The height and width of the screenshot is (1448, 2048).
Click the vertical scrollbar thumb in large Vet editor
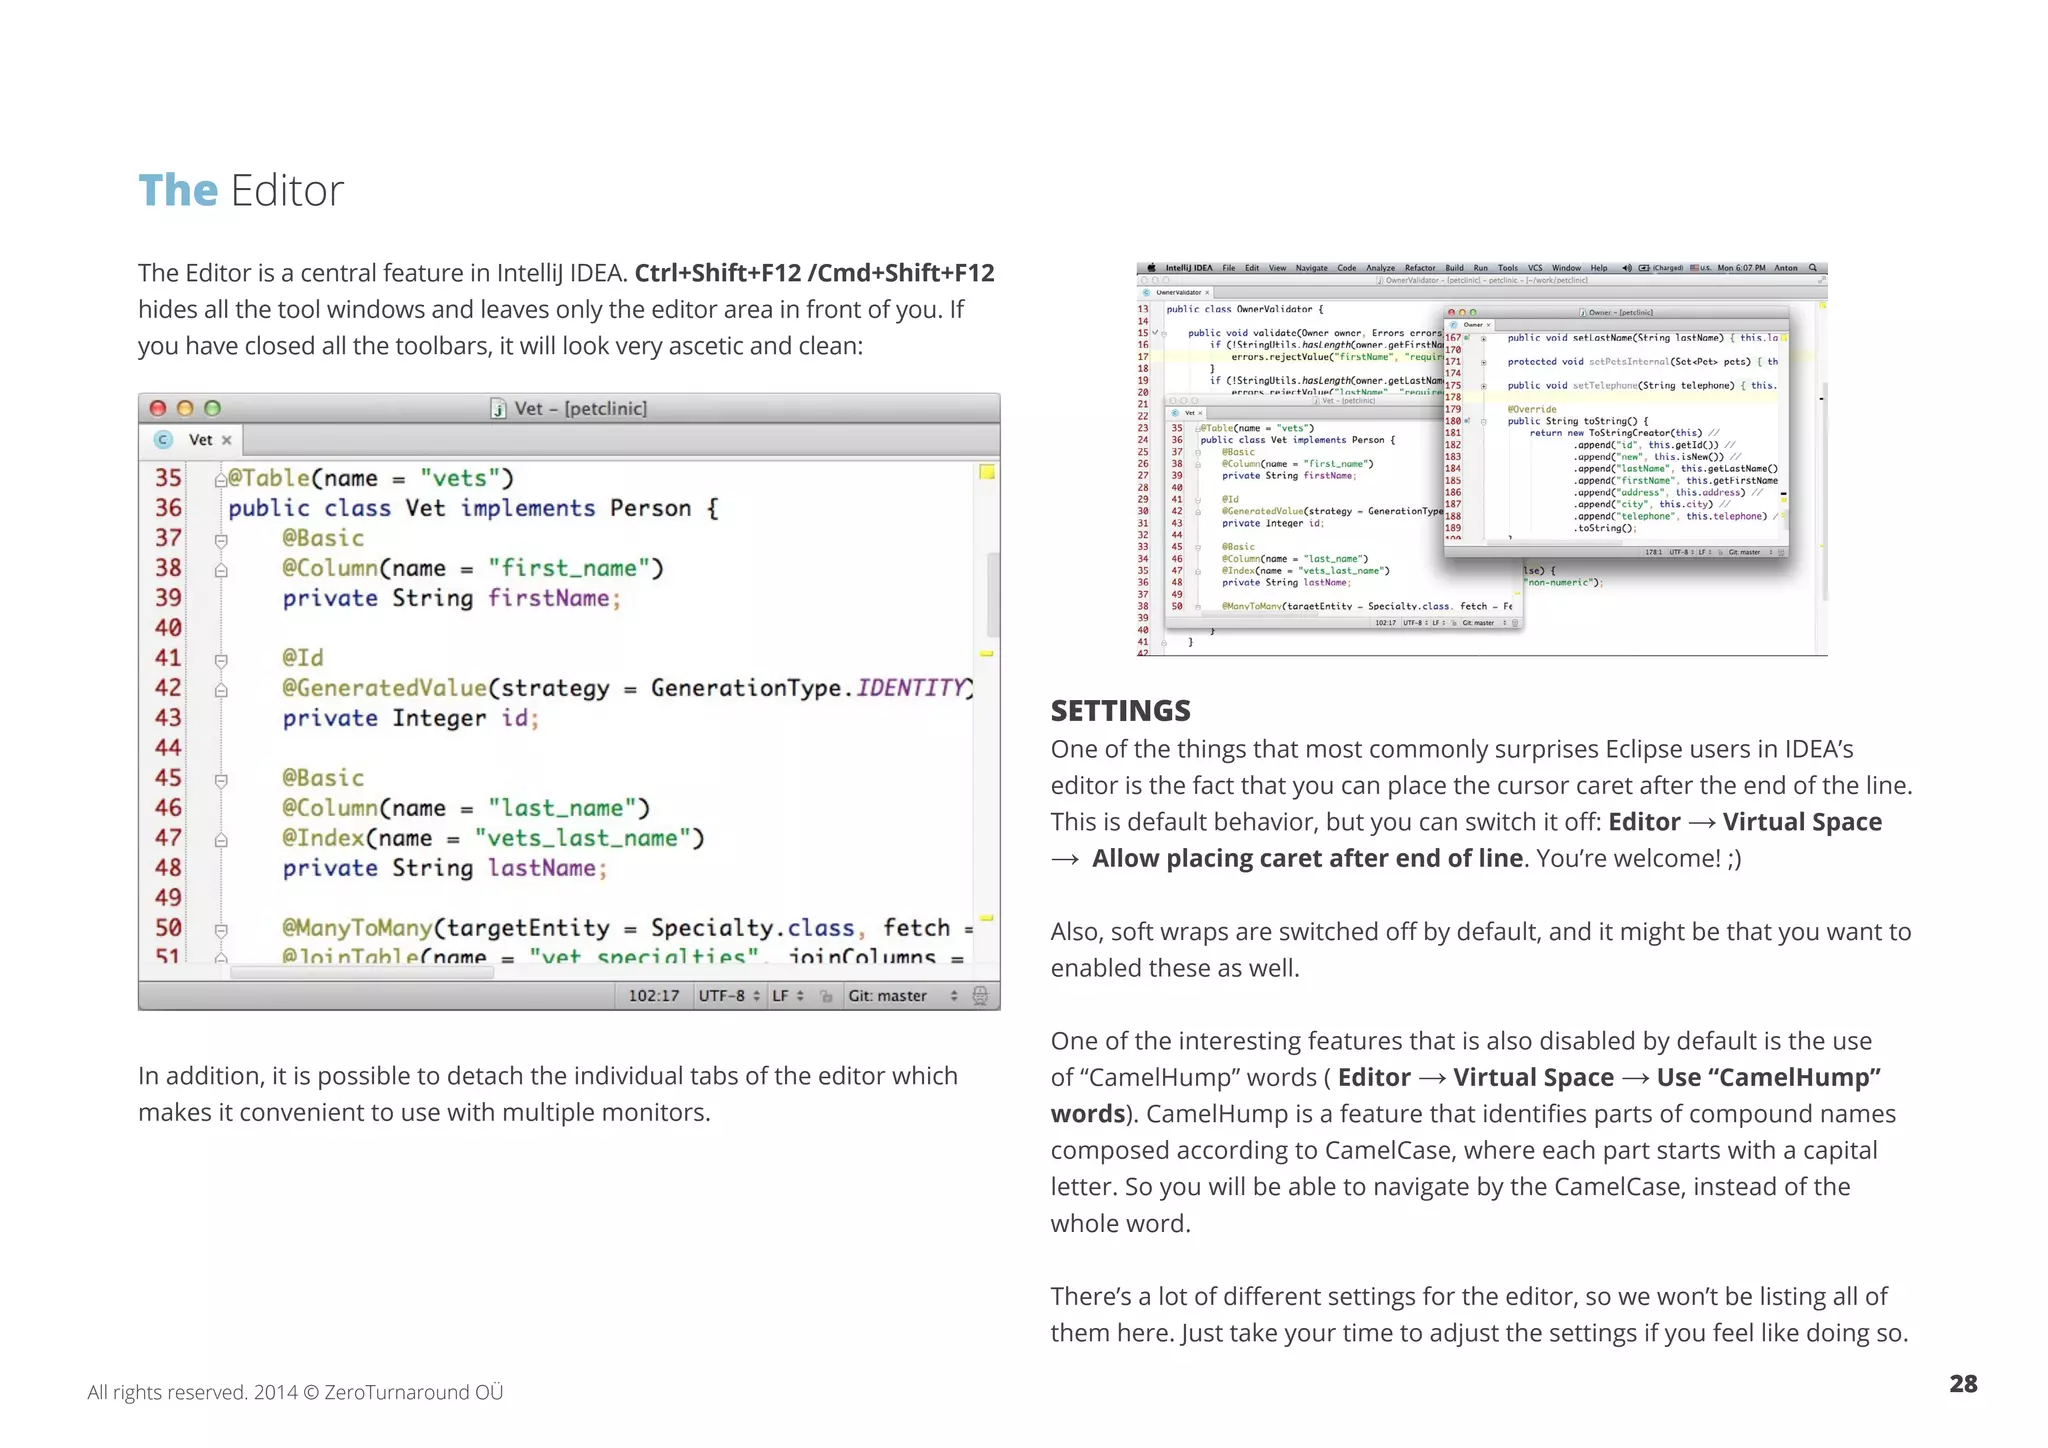(993, 595)
